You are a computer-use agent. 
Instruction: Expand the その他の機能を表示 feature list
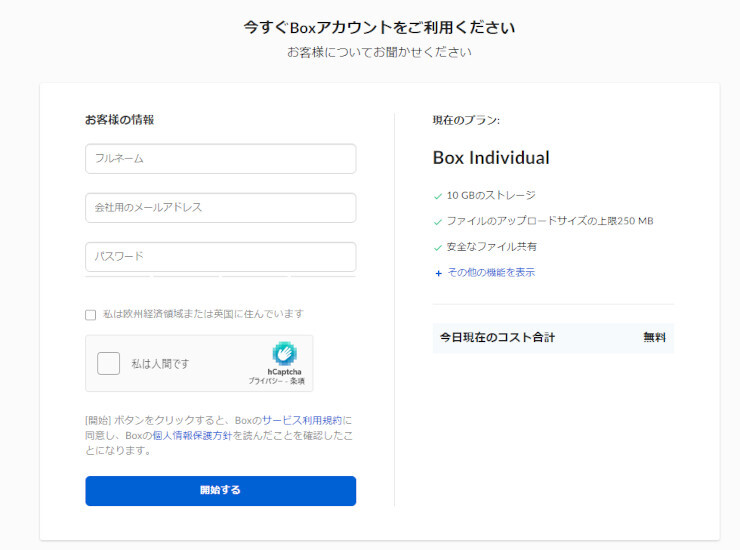[x=490, y=272]
